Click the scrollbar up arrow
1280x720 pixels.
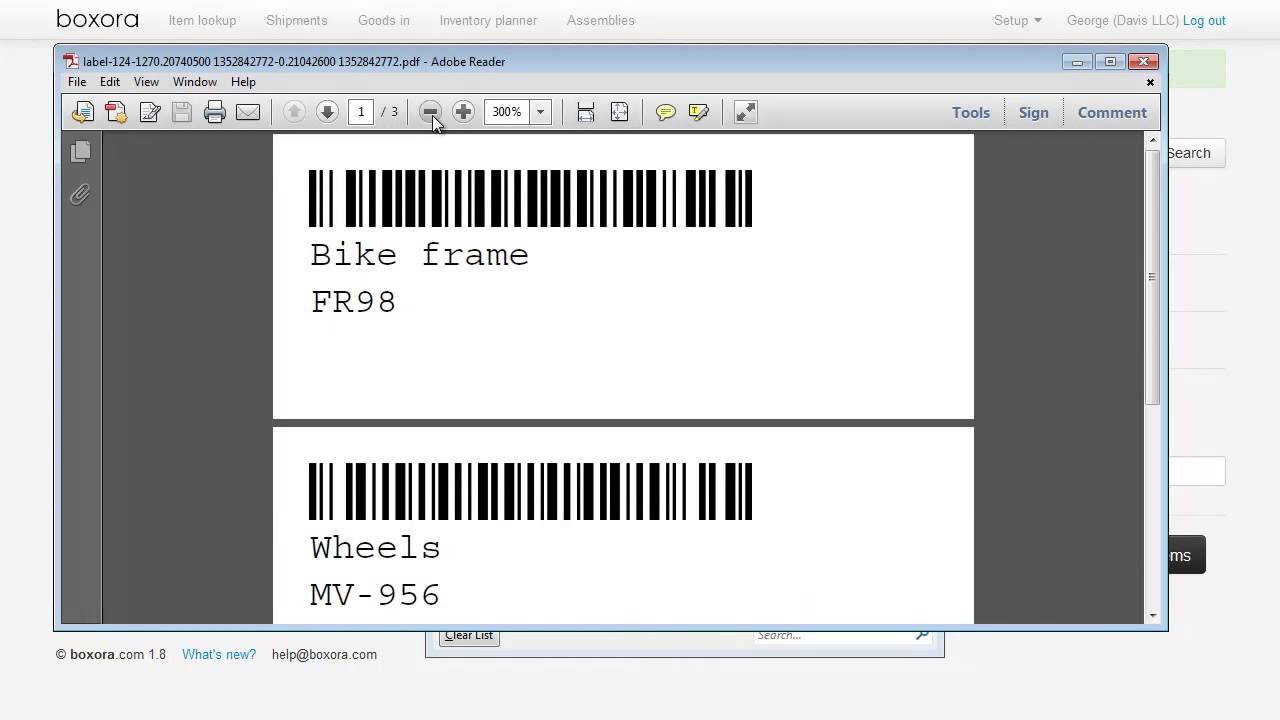1153,140
